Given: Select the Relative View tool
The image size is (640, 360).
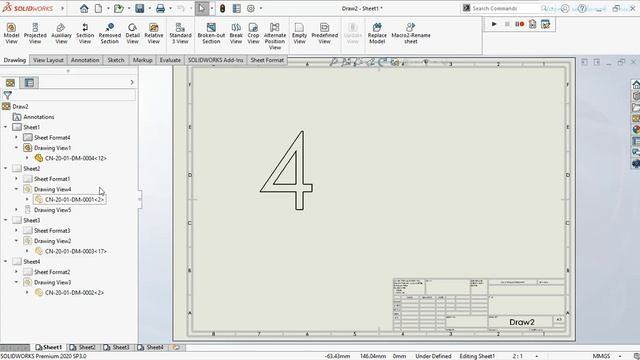Looking at the screenshot, I should pos(153,33).
